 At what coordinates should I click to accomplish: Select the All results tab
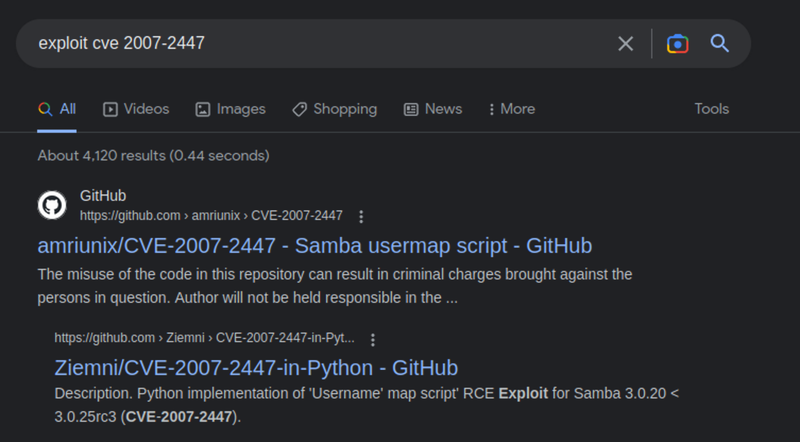57,109
